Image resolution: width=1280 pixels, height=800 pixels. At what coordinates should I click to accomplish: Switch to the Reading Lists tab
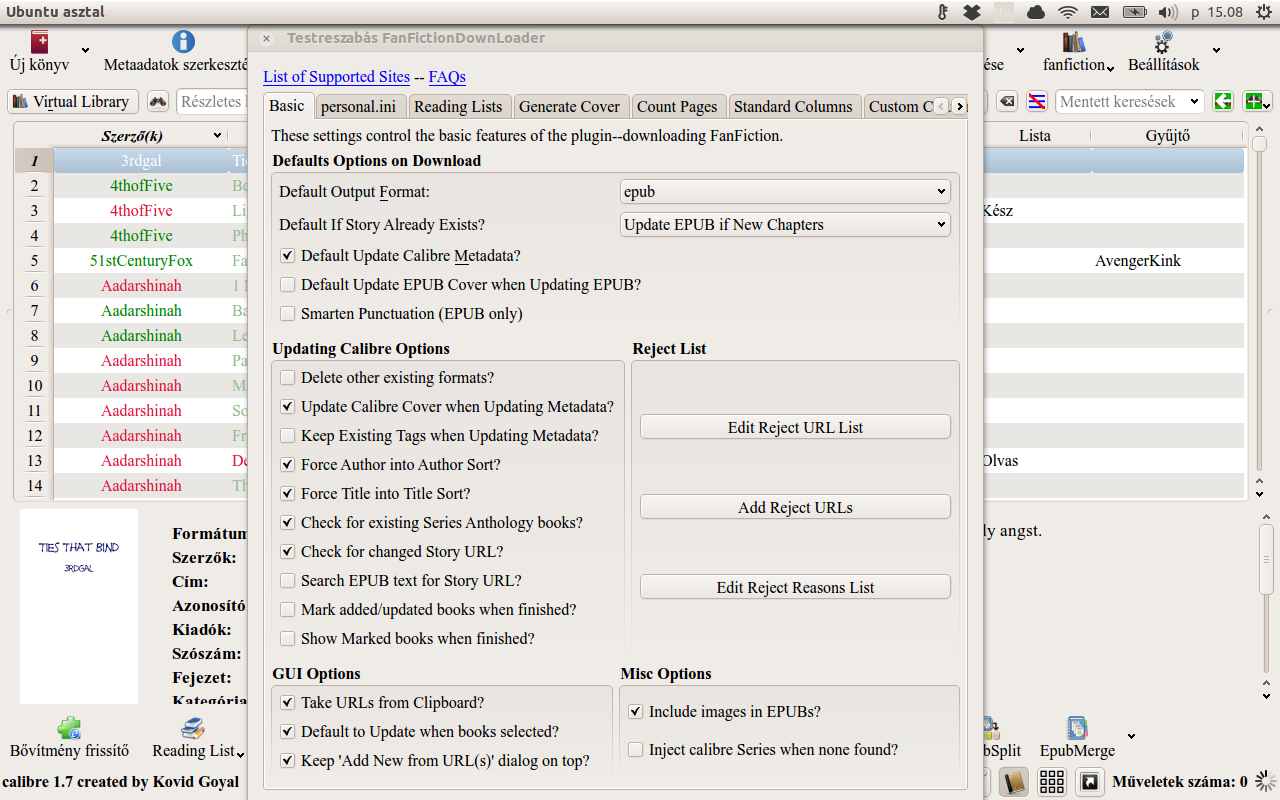coord(458,106)
